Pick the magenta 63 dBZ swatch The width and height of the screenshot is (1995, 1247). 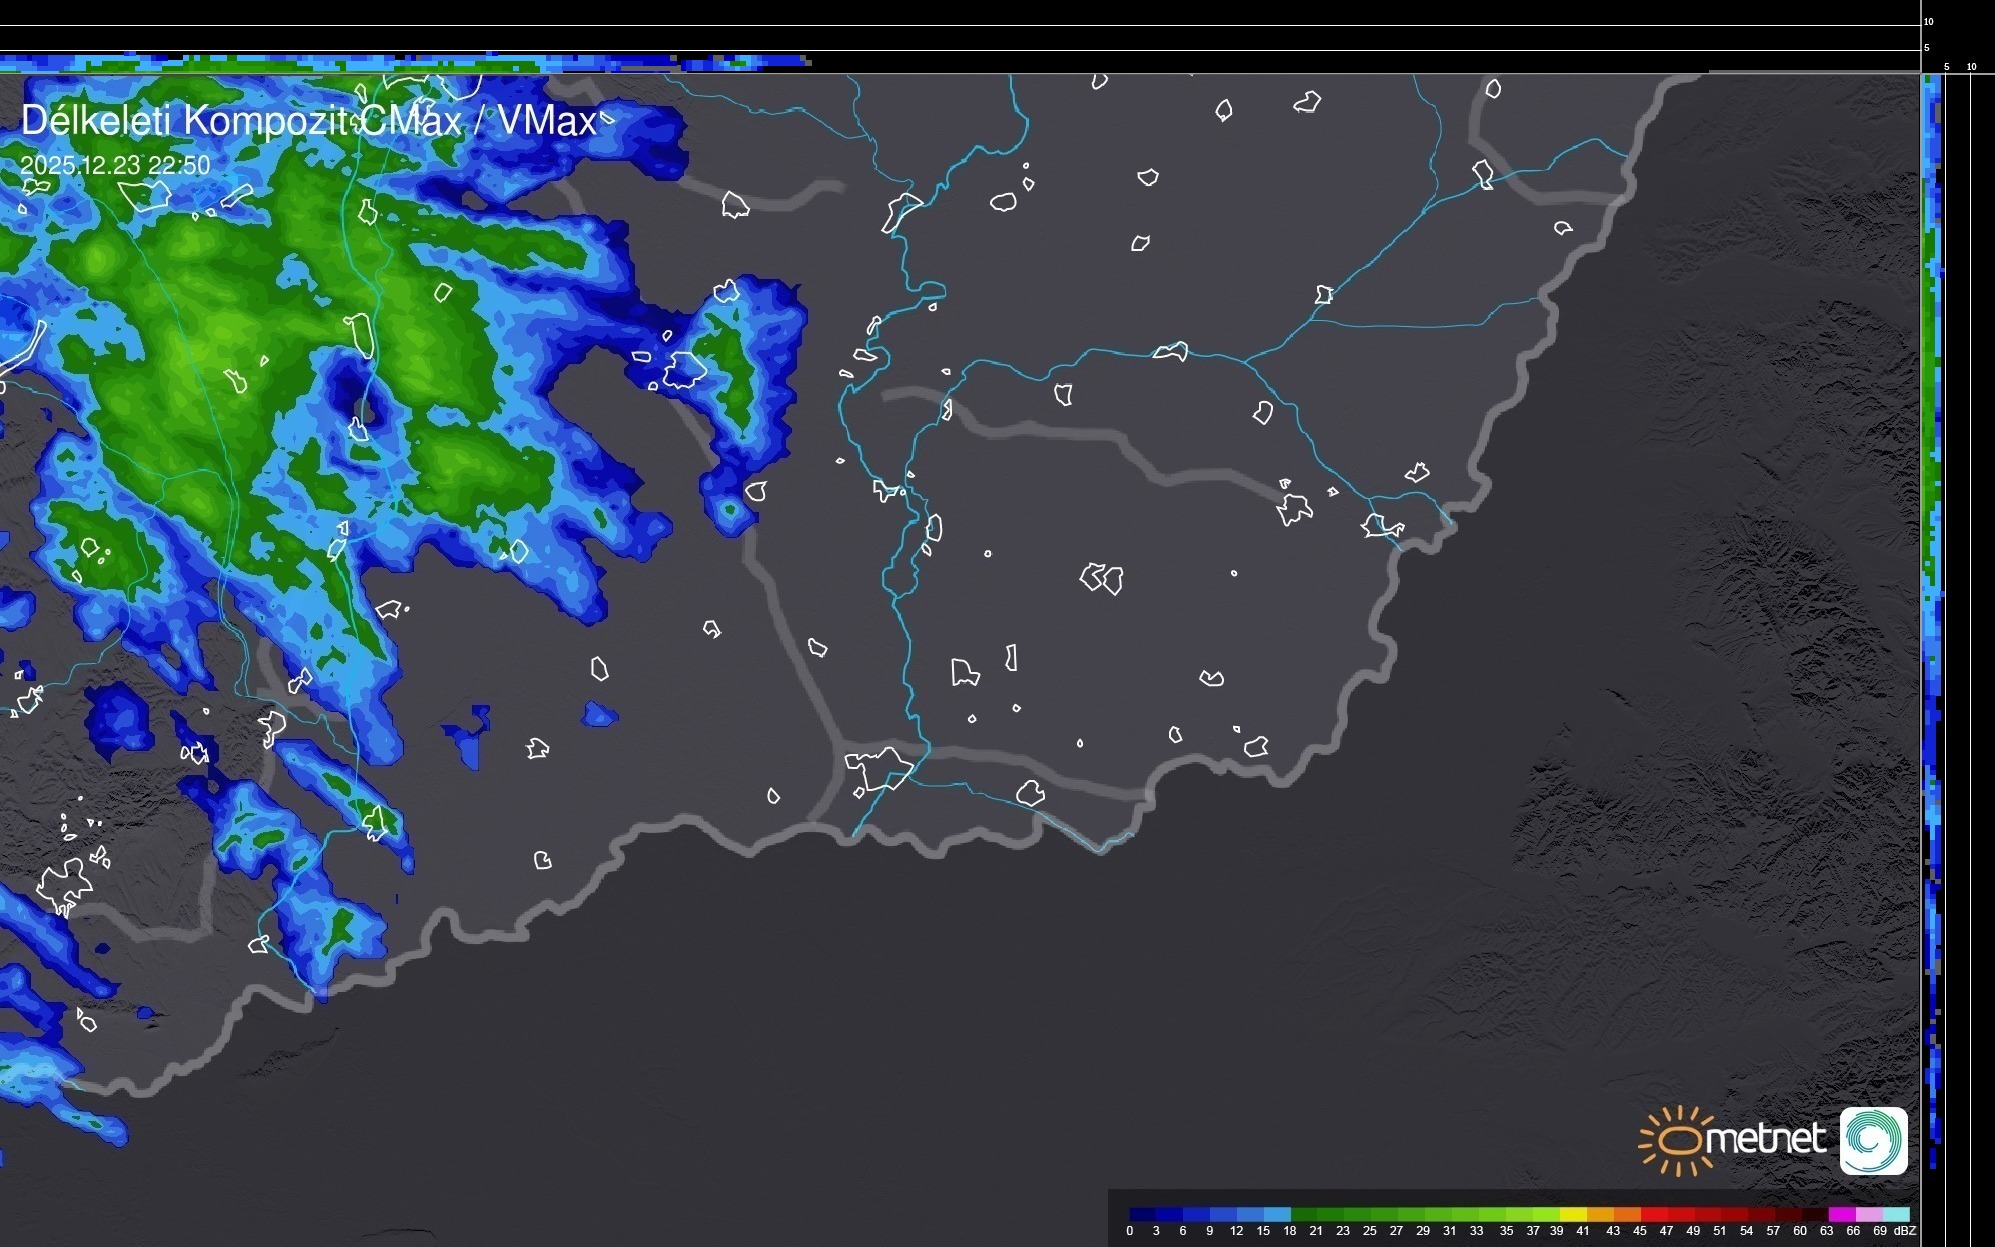click(1842, 1214)
